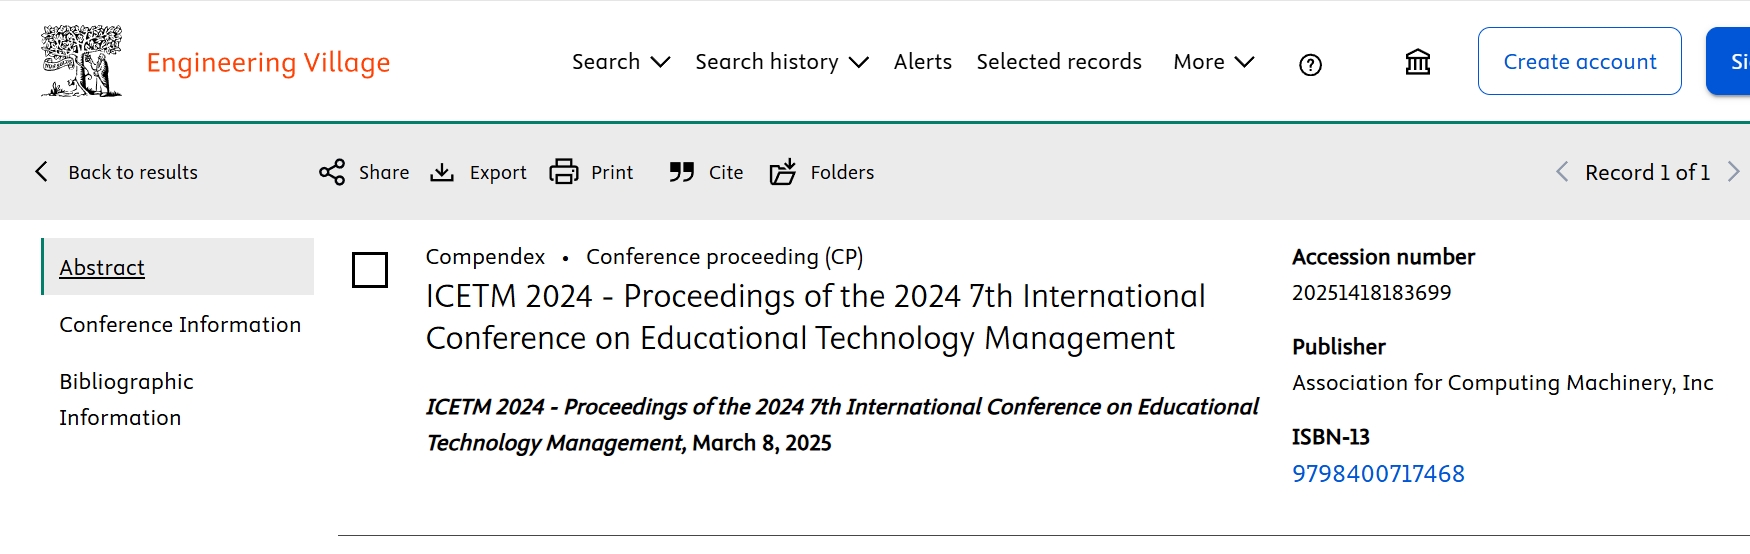1750x554 pixels.
Task: Click the Share text label
Action: (384, 172)
